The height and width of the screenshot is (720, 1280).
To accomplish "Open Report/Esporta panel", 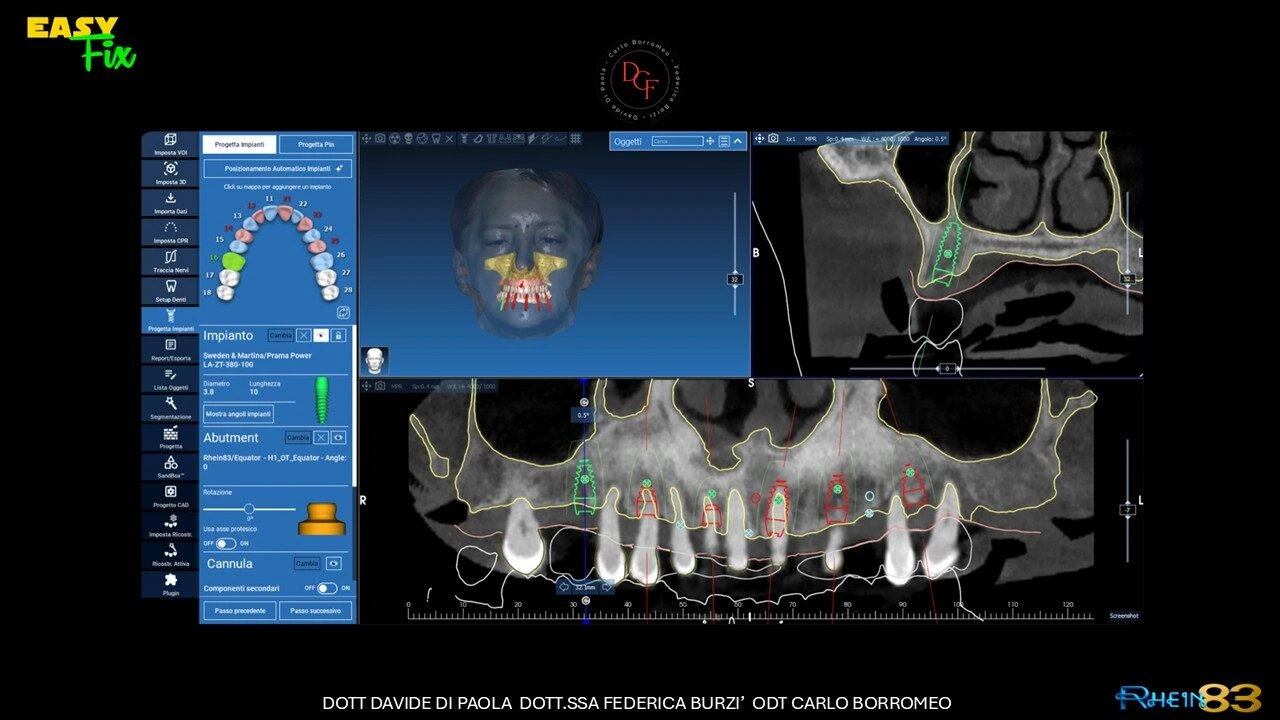I will coord(170,349).
